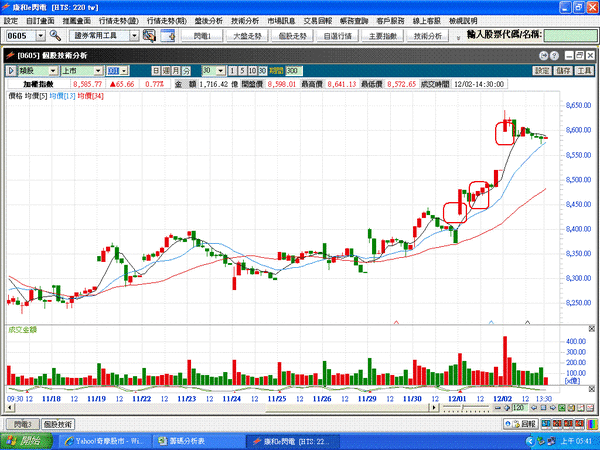Open the 市場訊息 menu
The height and width of the screenshot is (450, 600).
tap(281, 21)
